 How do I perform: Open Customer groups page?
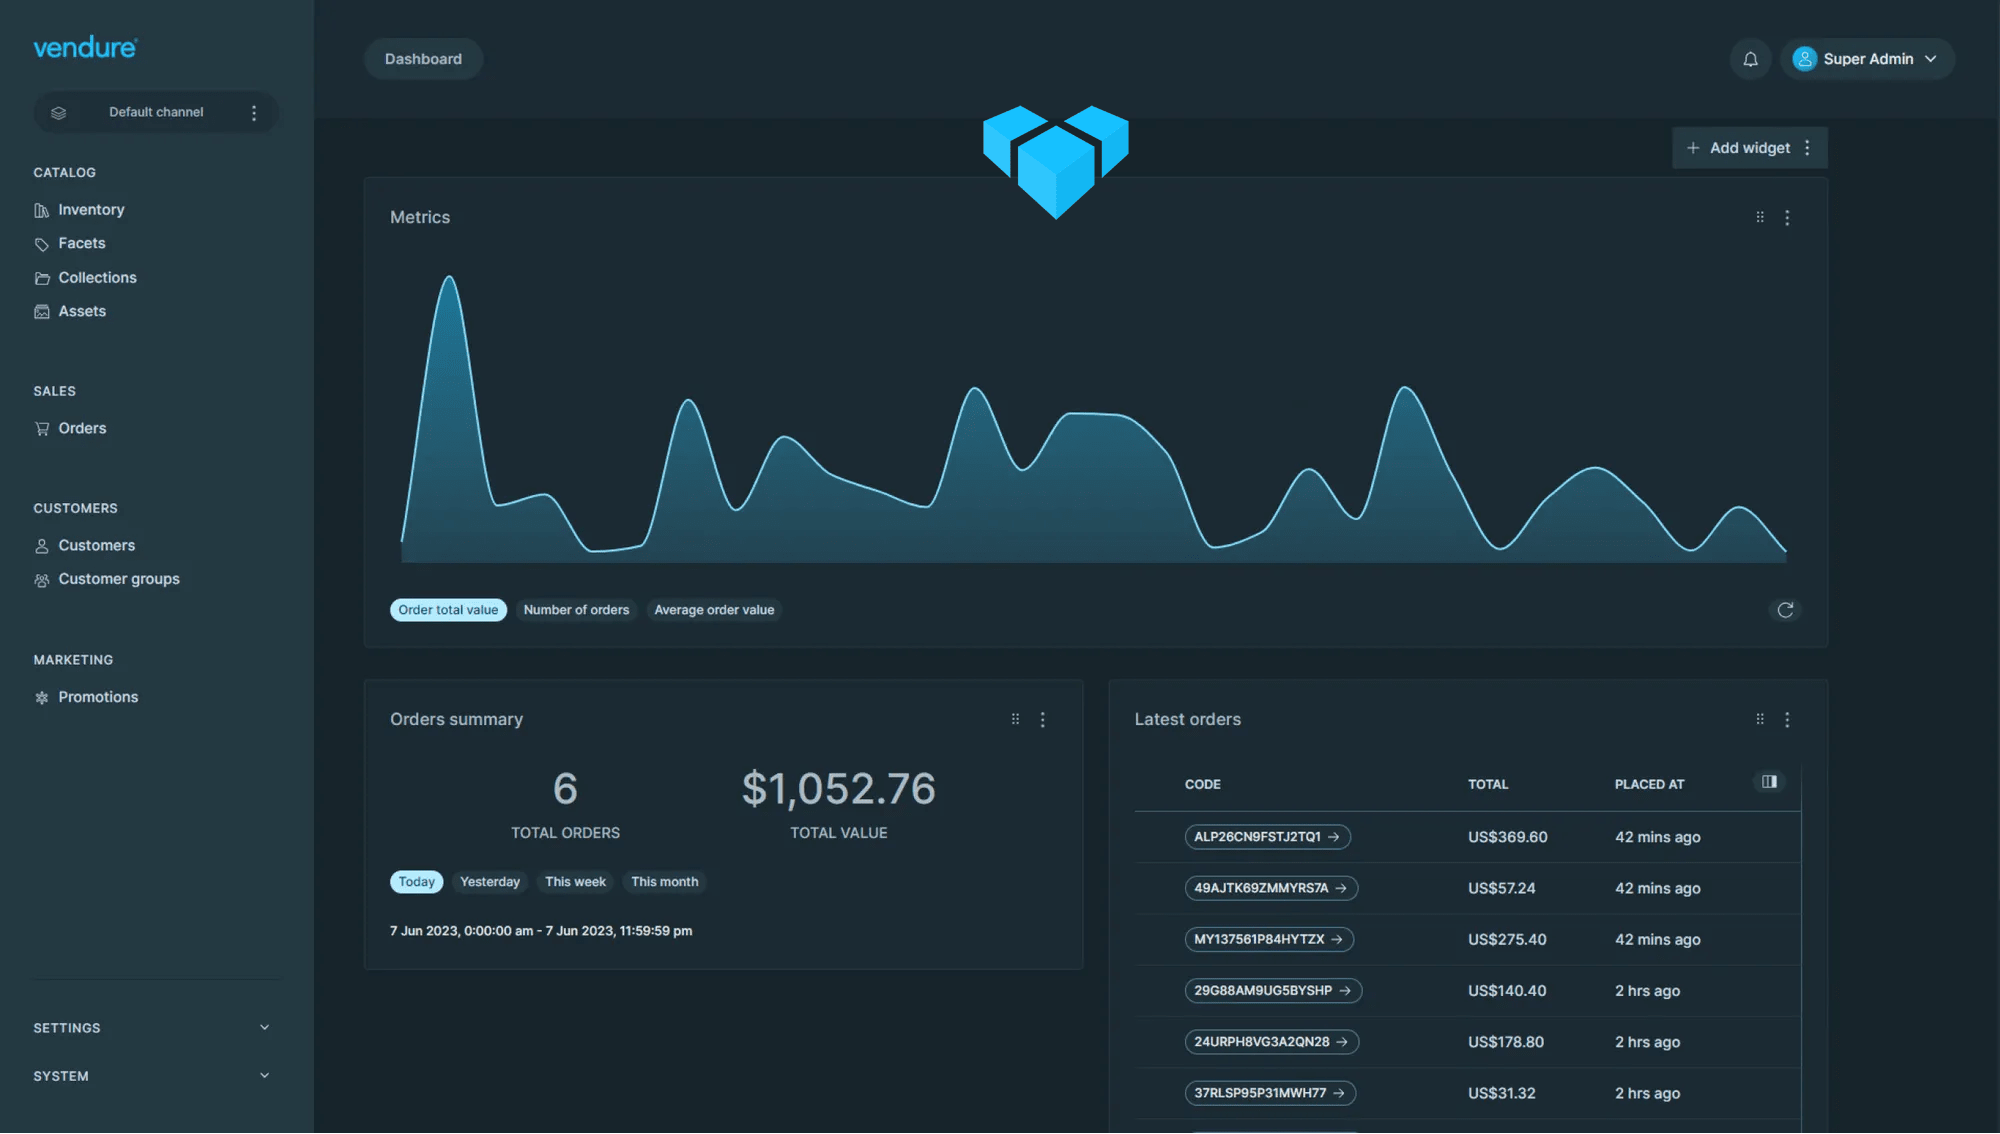pos(118,579)
